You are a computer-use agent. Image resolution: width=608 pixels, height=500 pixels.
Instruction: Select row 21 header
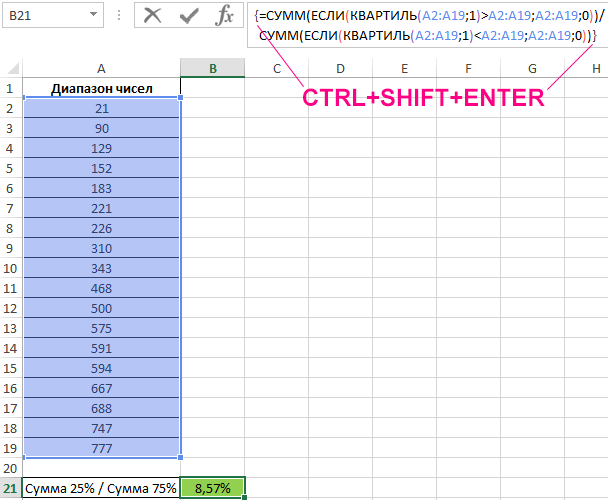tap(11, 488)
